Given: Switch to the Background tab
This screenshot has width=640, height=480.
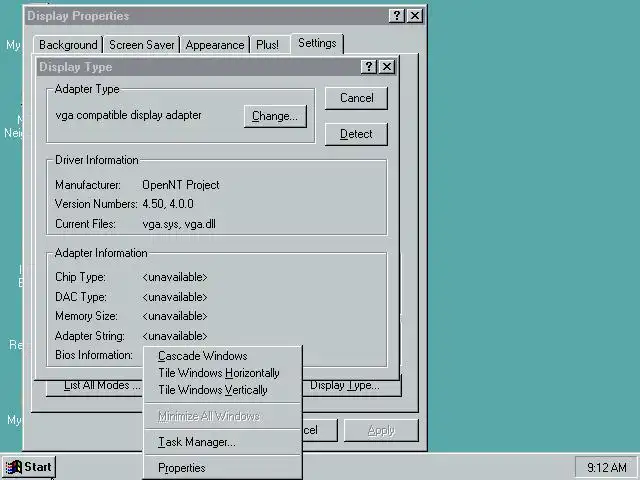Looking at the screenshot, I should pyautogui.click(x=68, y=45).
